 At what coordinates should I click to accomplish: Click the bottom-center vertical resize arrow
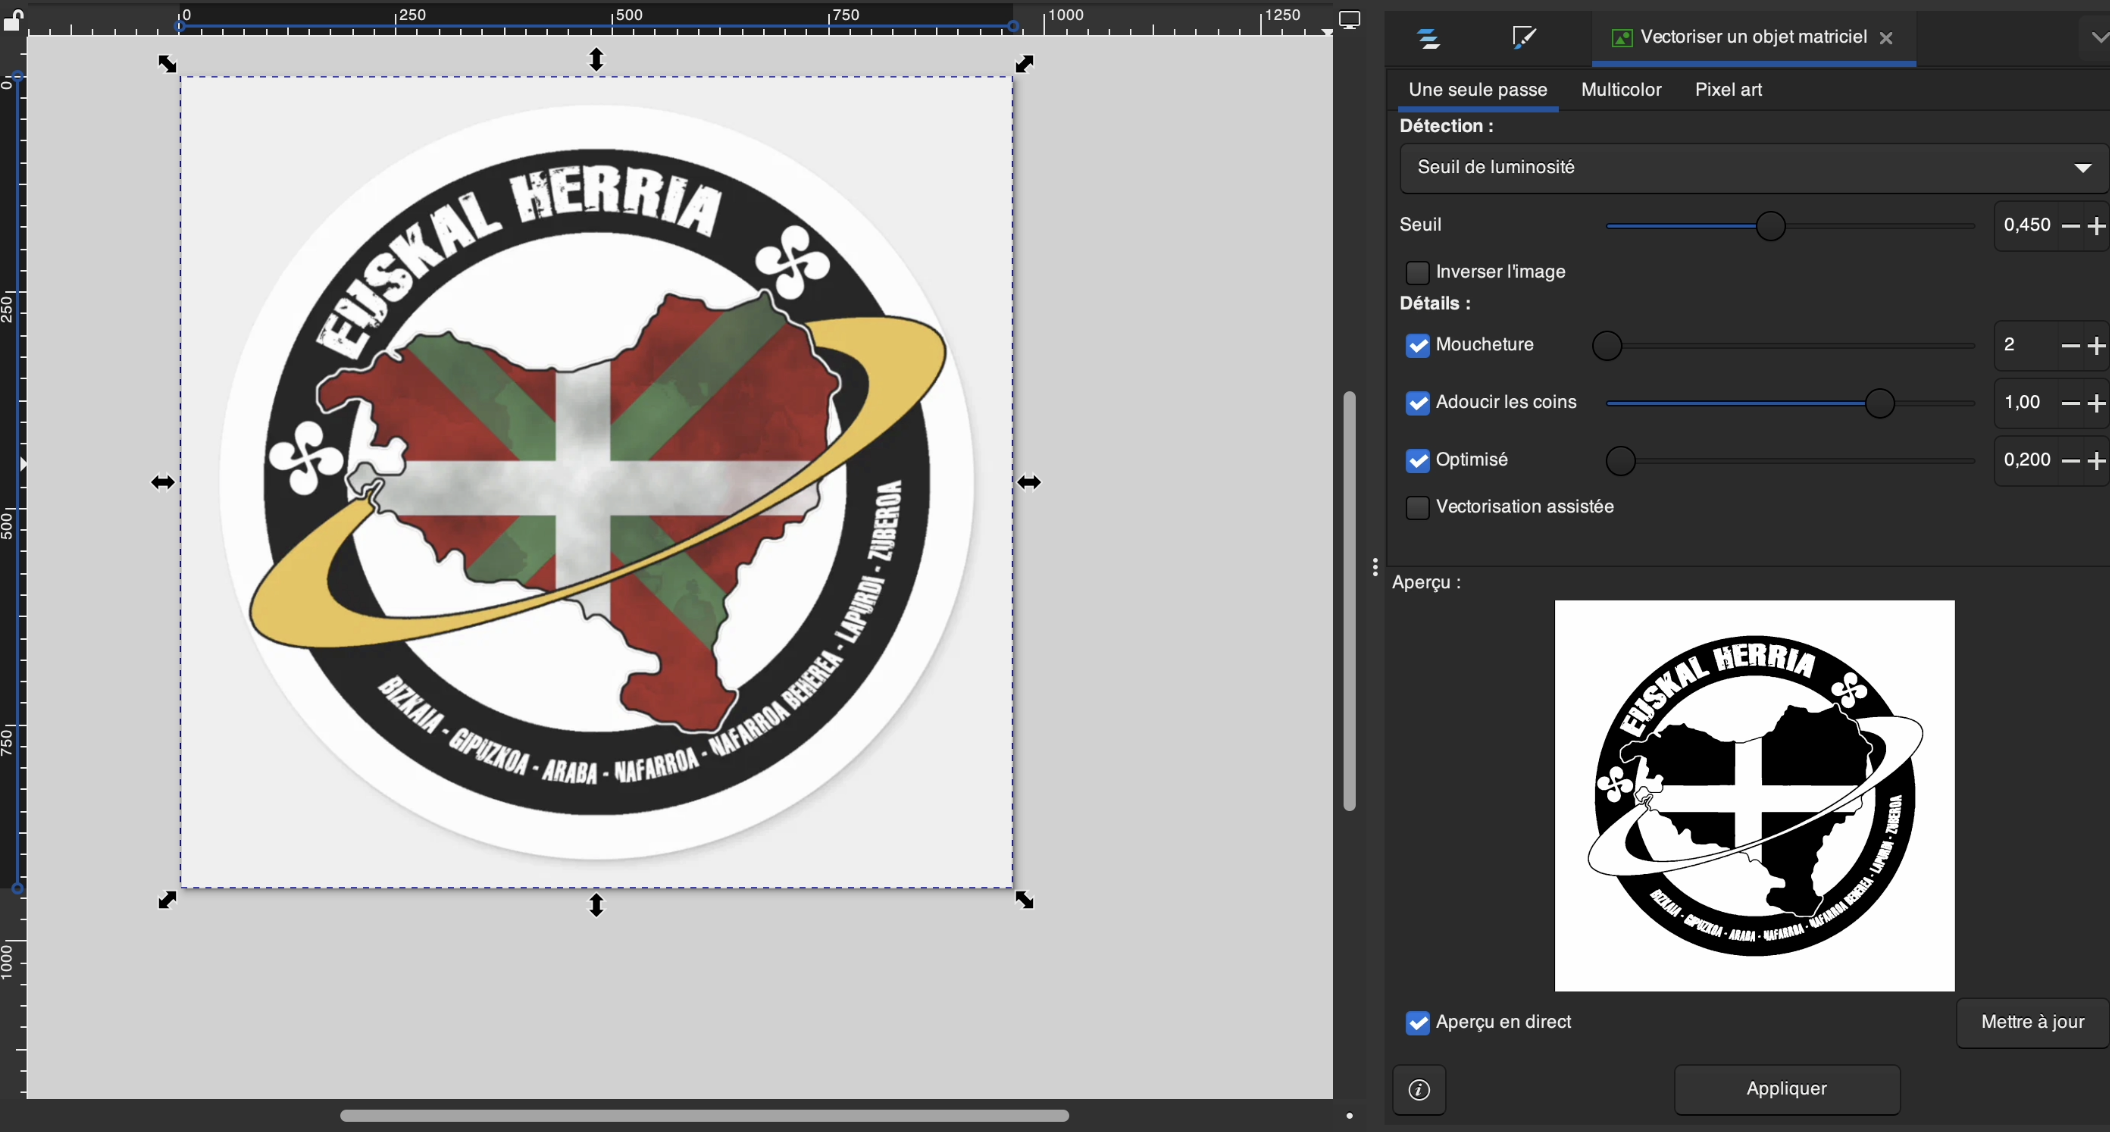pos(596,905)
